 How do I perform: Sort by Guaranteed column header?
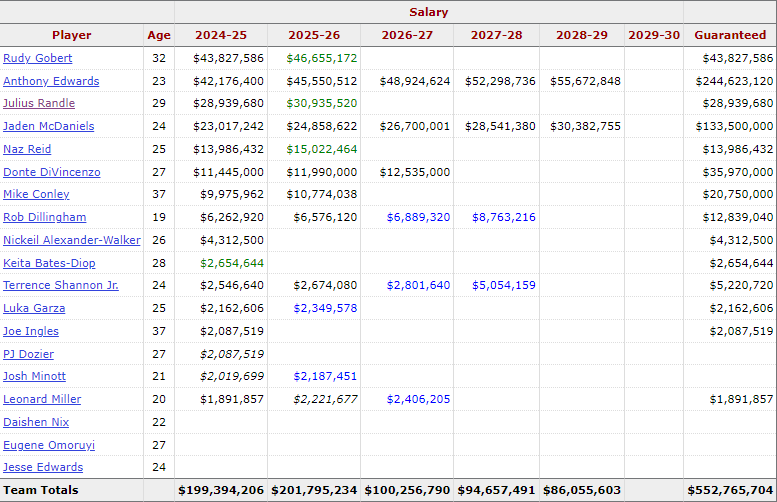730,35
